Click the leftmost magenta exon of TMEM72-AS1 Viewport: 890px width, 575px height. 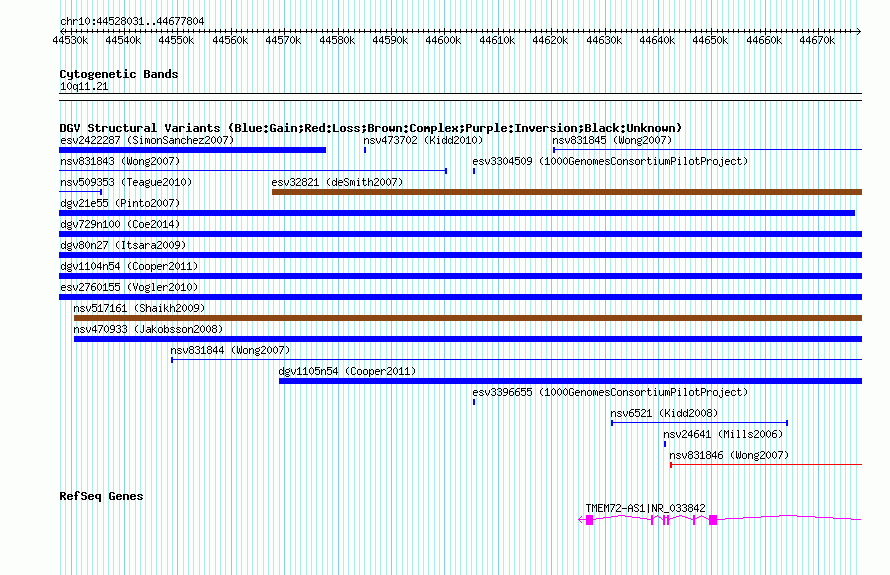click(590, 520)
